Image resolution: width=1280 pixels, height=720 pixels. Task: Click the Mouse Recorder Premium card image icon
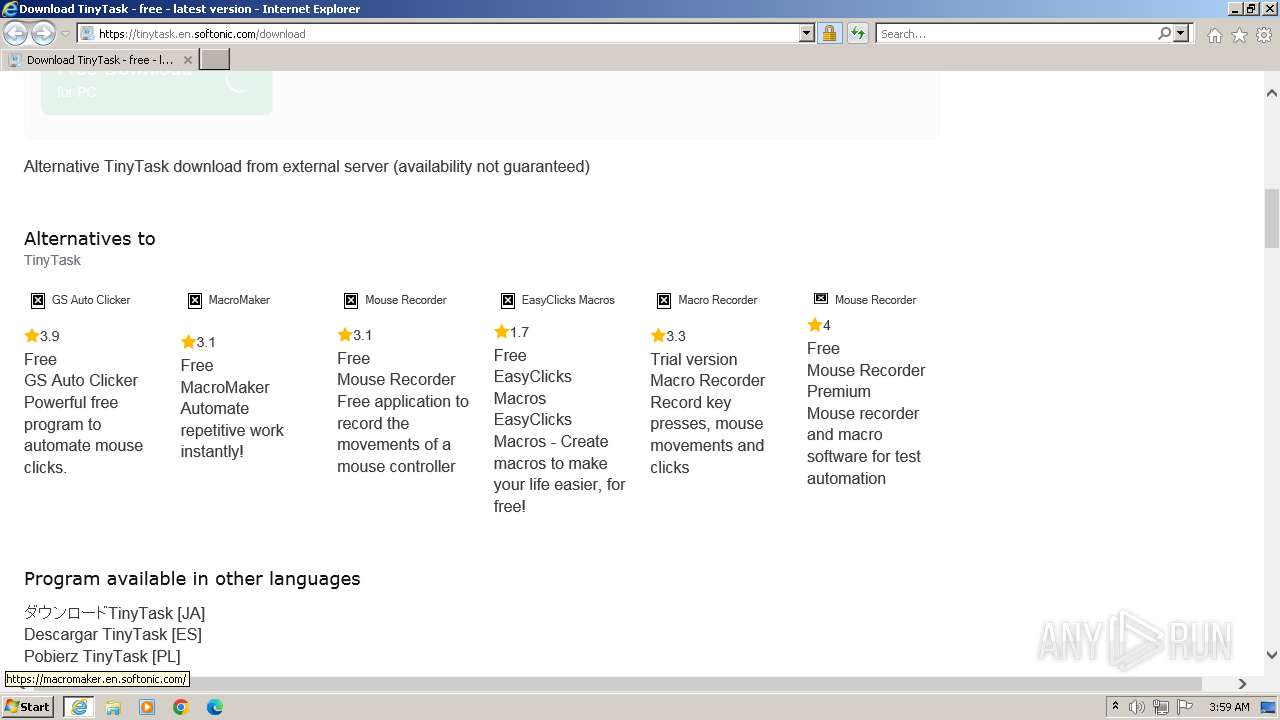coord(821,299)
